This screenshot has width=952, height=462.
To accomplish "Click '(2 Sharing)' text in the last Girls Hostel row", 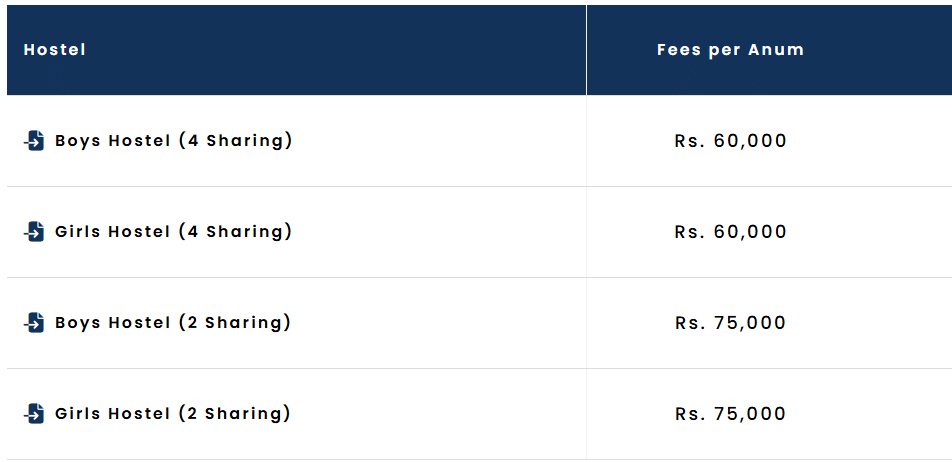I will [x=235, y=414].
